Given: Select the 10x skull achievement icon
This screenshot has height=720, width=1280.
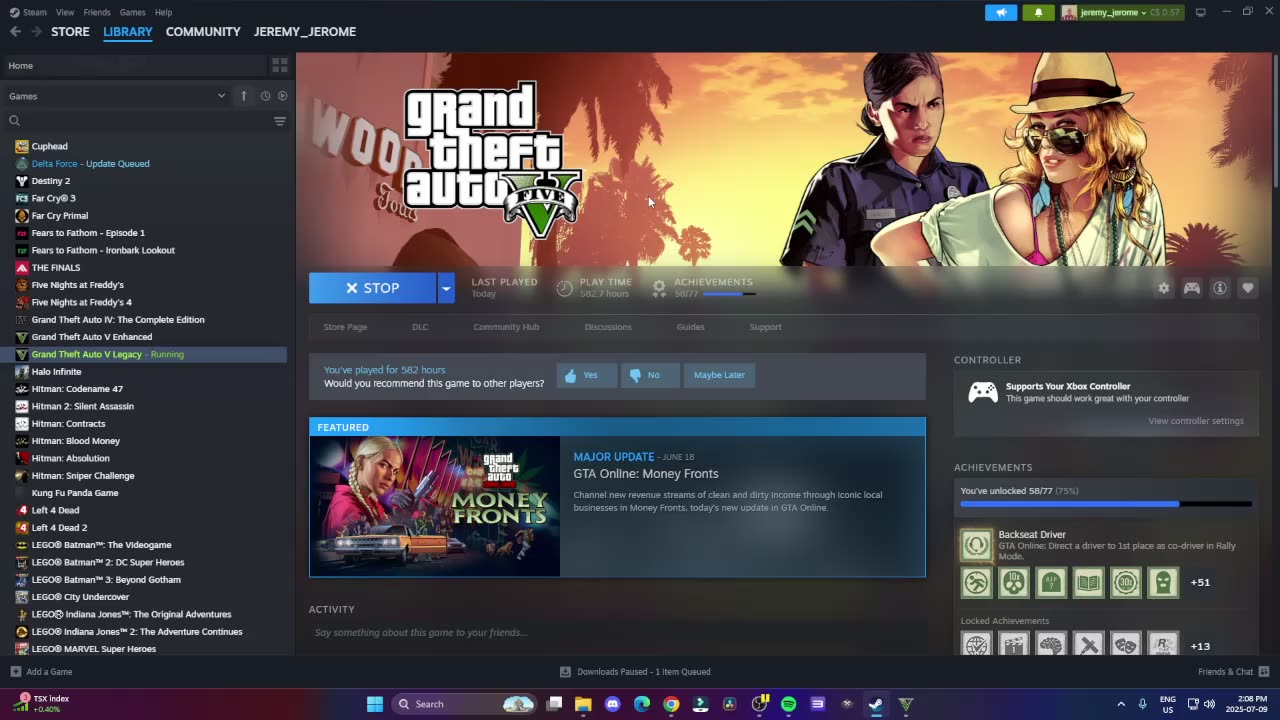Looking at the screenshot, I should (1014, 582).
